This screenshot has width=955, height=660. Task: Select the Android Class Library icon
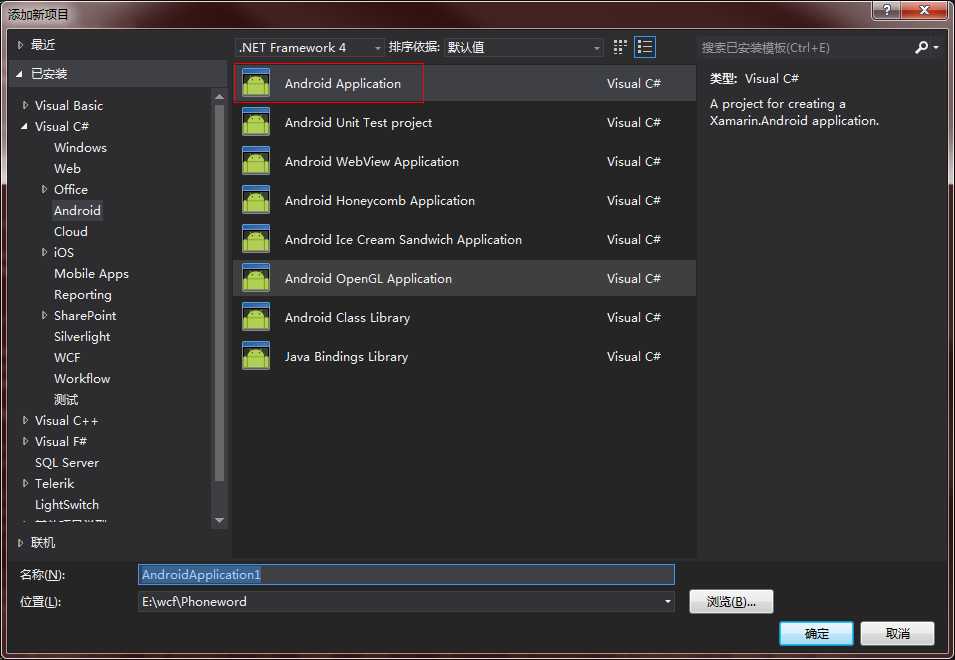[256, 317]
